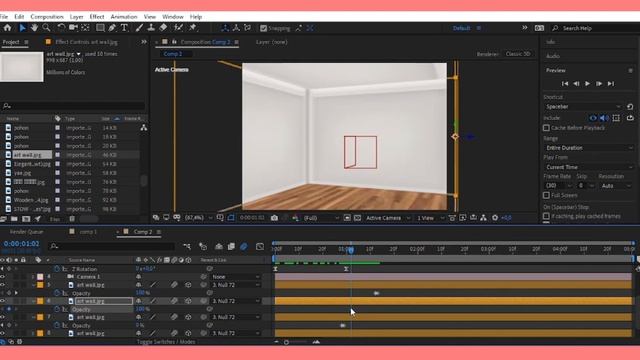
Task: Enable Motion Blur for the composition
Action: coord(244,247)
